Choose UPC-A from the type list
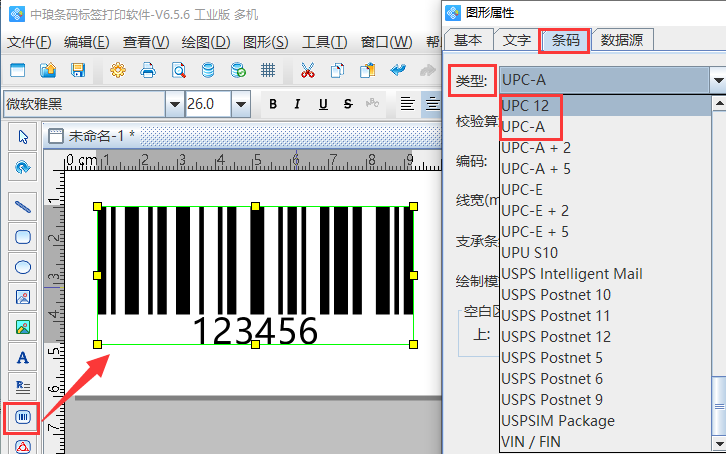The height and width of the screenshot is (454, 726). point(606,126)
